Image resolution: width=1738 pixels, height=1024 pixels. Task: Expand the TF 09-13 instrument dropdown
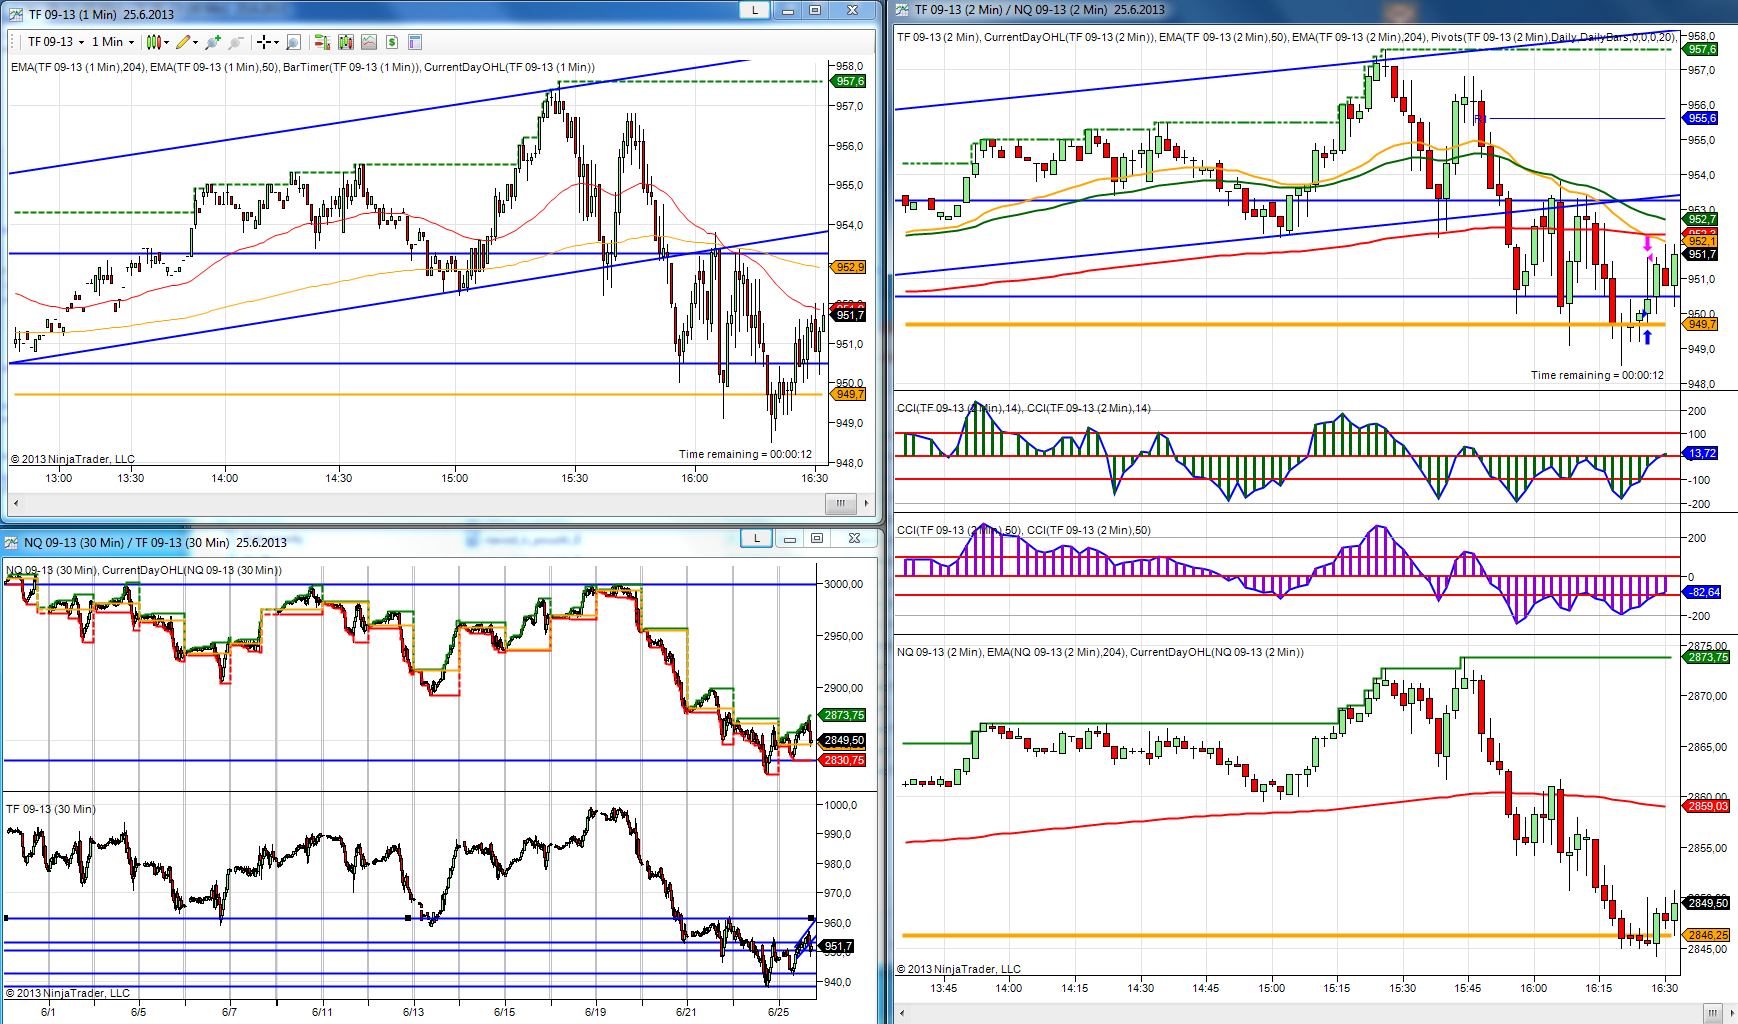point(81,42)
